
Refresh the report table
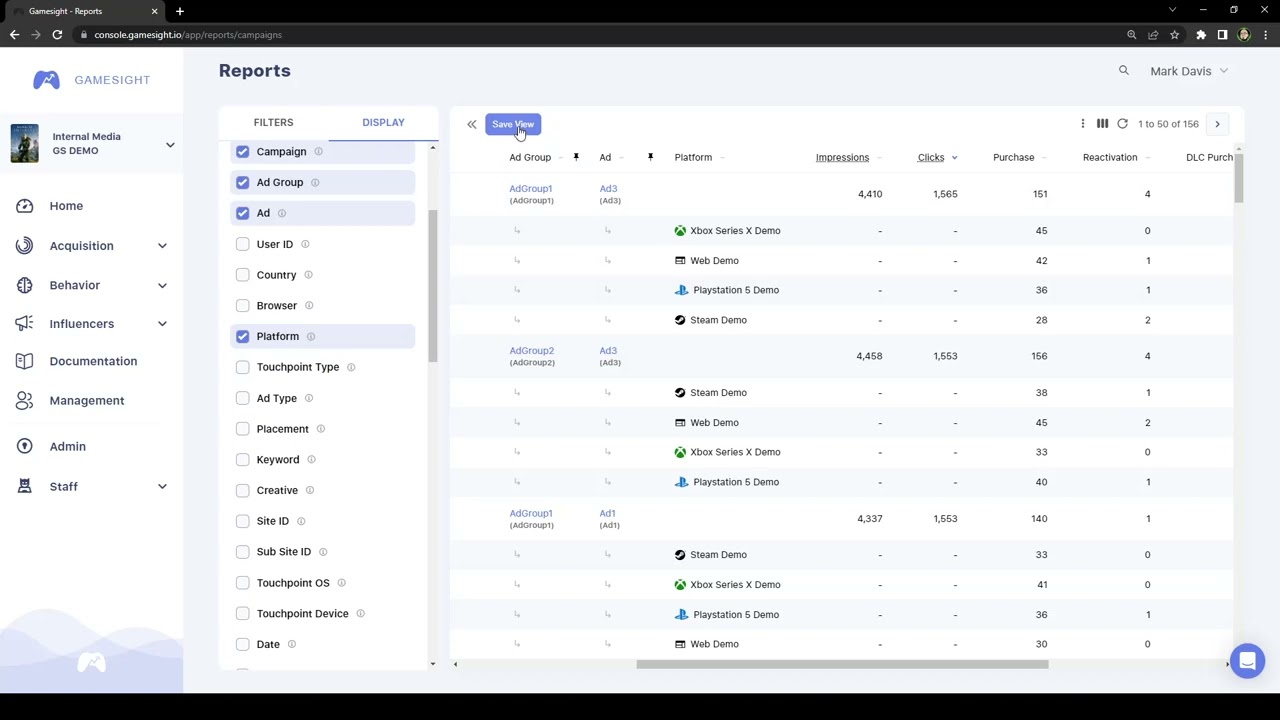click(1122, 124)
